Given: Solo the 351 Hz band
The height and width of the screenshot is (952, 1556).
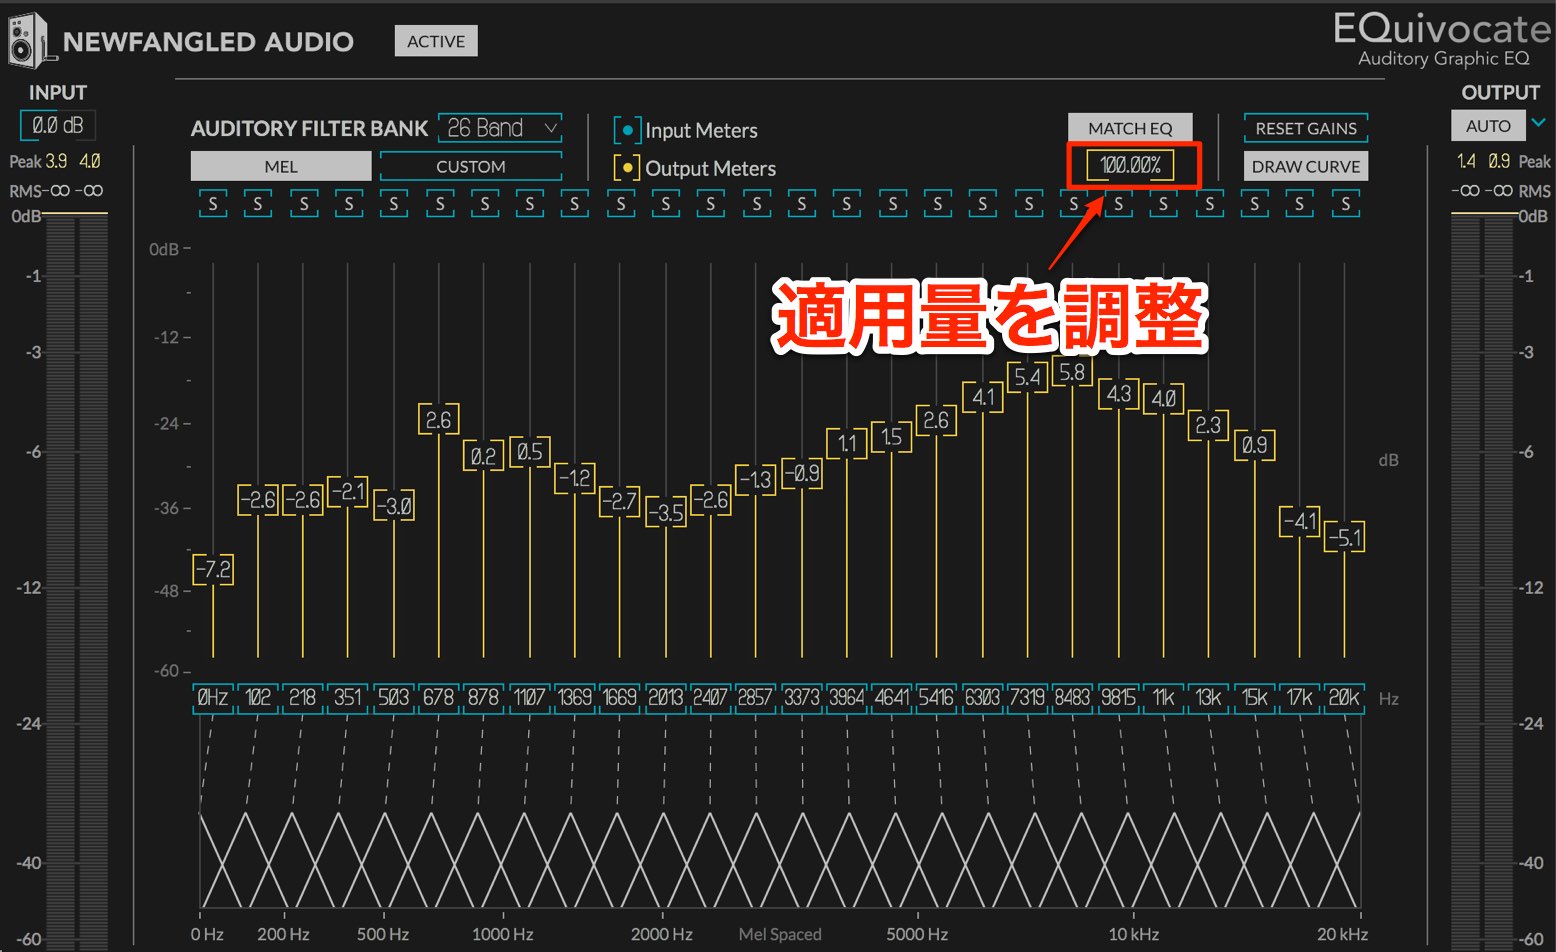Looking at the screenshot, I should pyautogui.click(x=348, y=204).
